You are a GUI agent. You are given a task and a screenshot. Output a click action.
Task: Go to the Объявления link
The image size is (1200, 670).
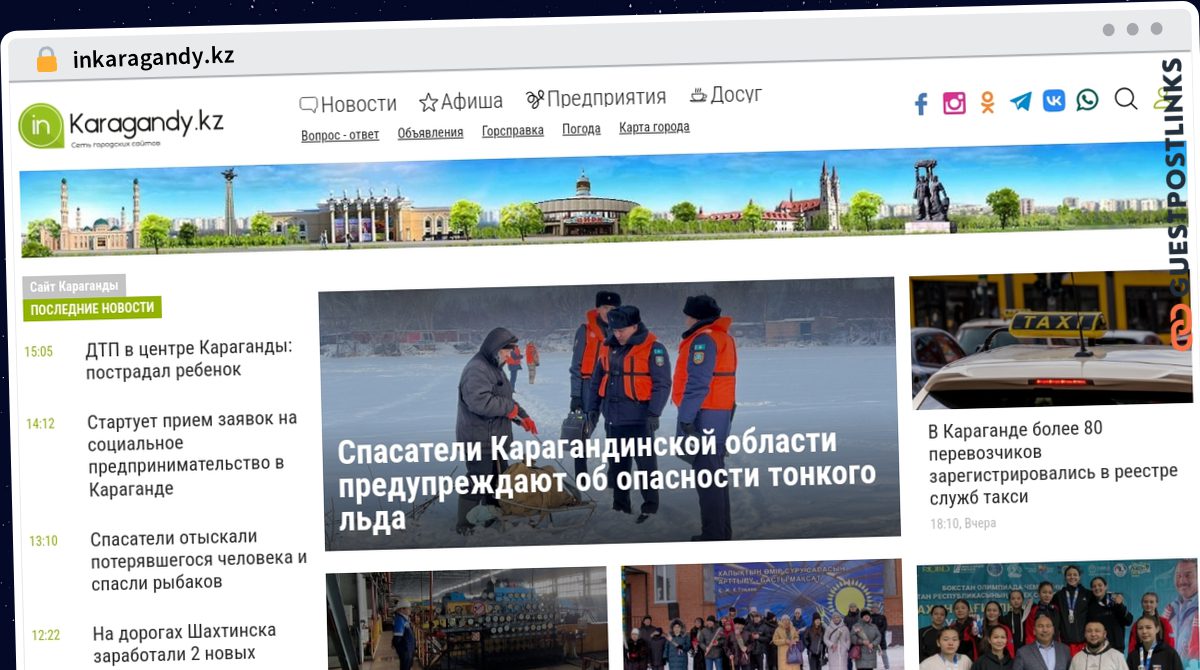(x=430, y=132)
